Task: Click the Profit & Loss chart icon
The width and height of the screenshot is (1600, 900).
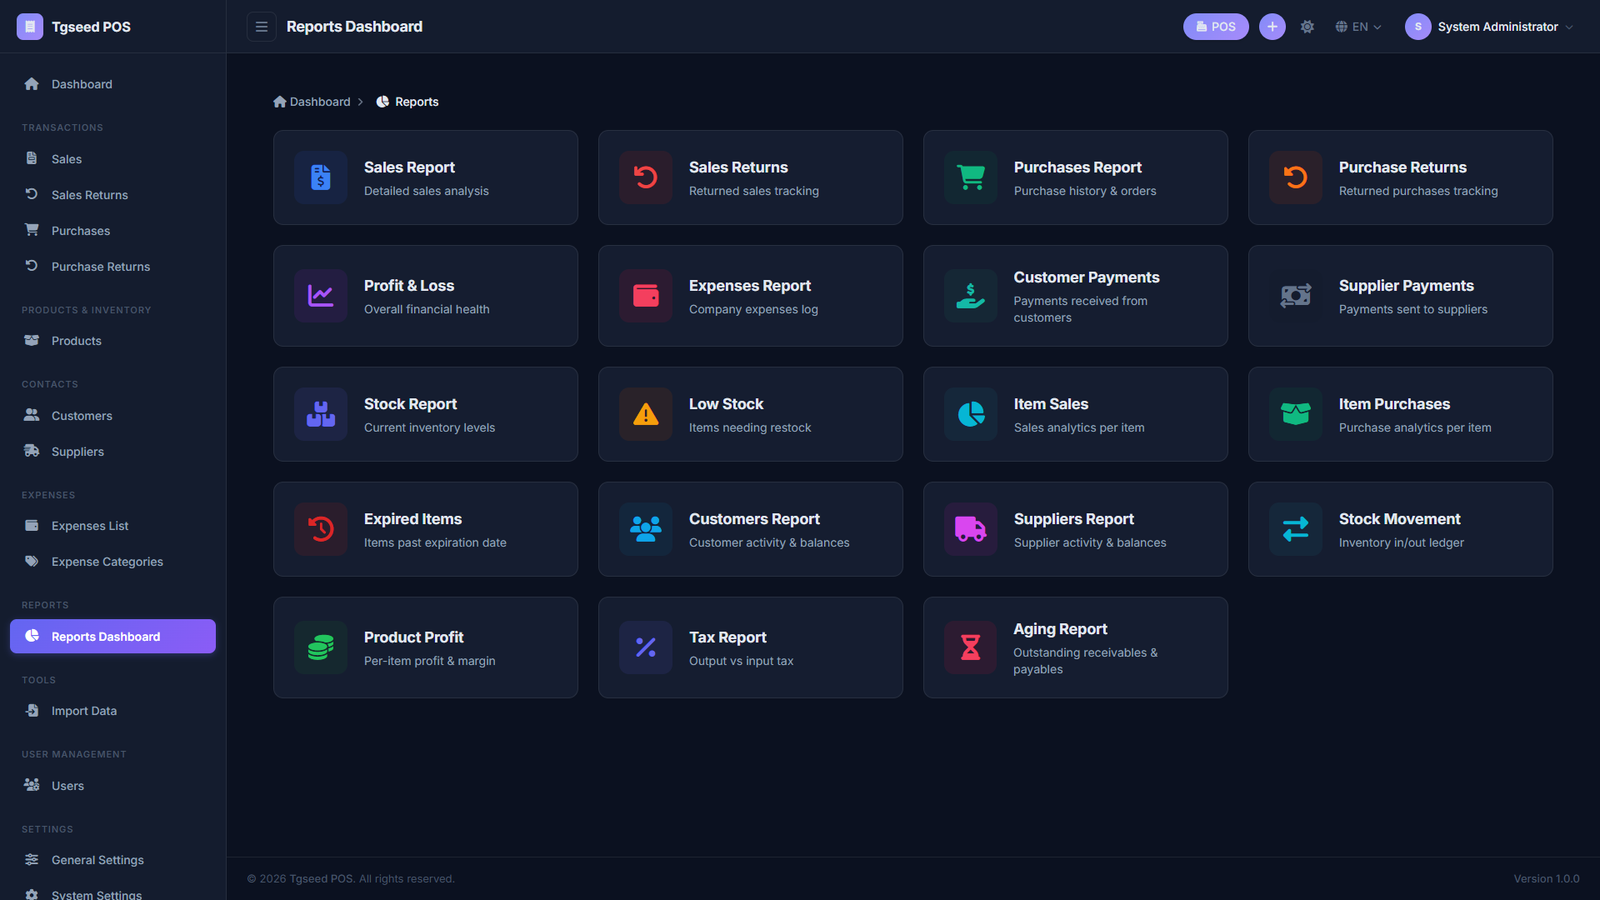Action: pos(321,296)
